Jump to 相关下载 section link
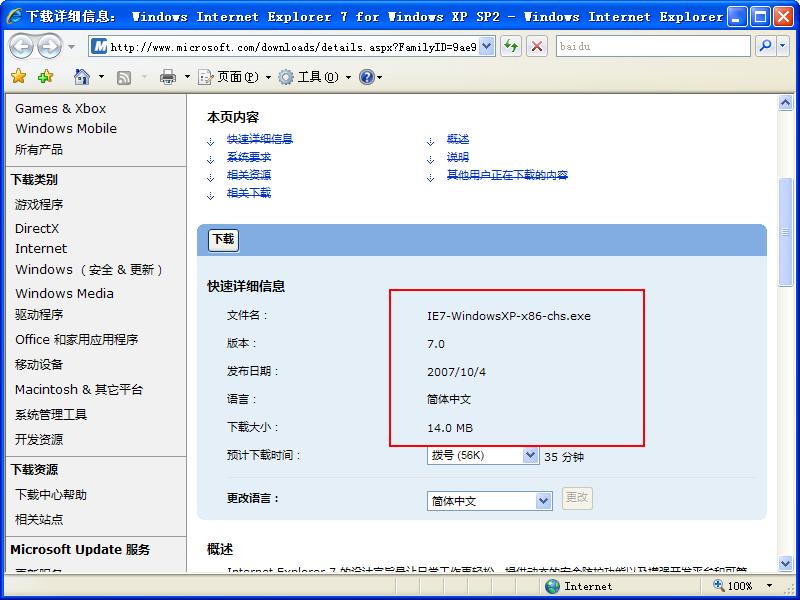This screenshot has width=800, height=600. [248, 193]
